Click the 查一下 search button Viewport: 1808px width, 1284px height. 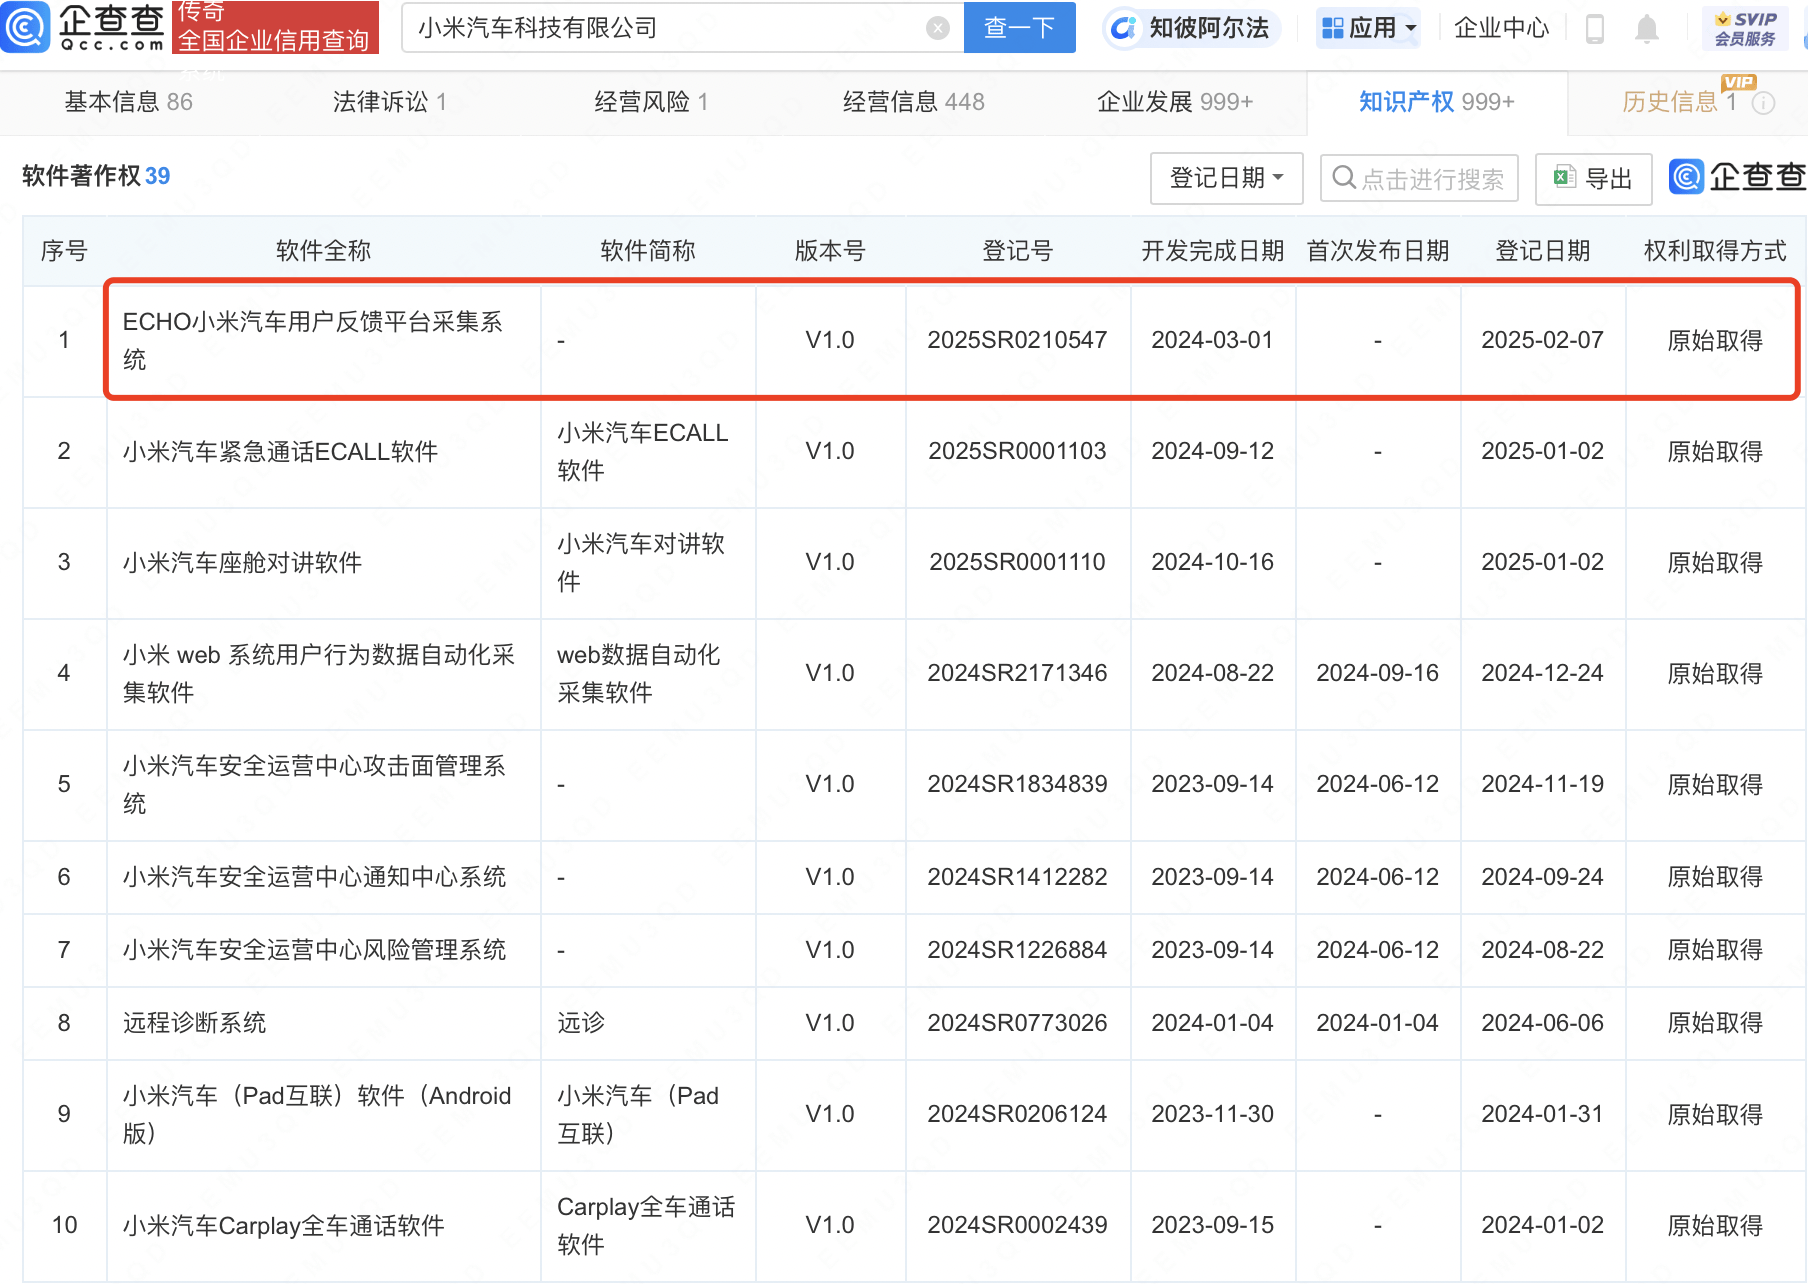pos(1019,28)
